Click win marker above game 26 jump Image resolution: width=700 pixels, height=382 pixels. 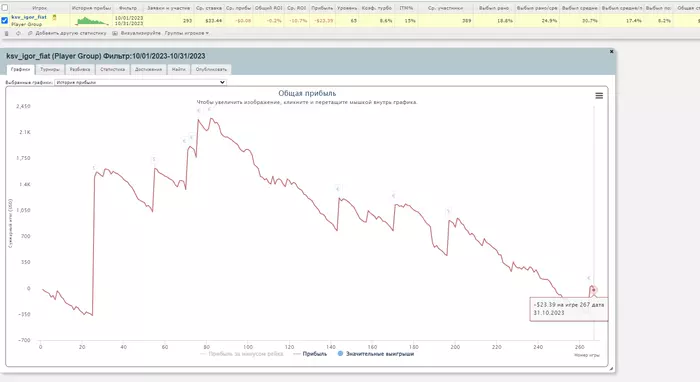coord(94,168)
